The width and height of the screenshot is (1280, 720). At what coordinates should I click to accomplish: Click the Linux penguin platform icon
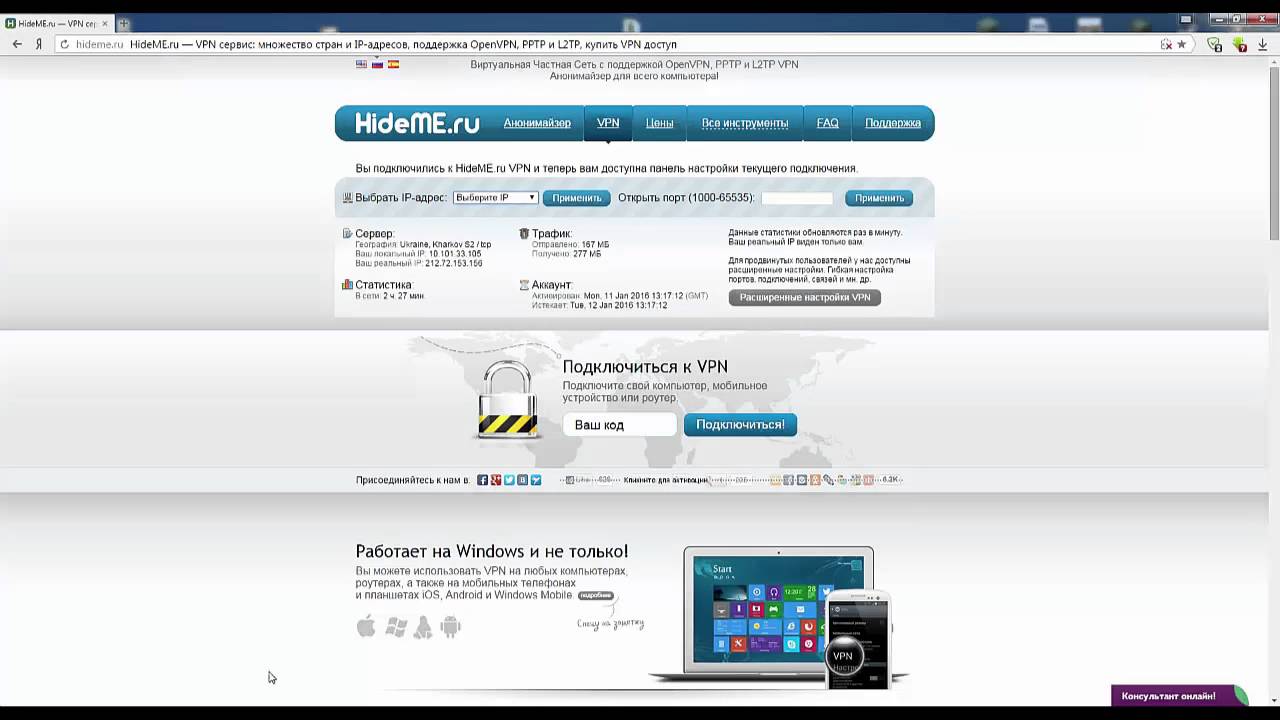pos(423,627)
